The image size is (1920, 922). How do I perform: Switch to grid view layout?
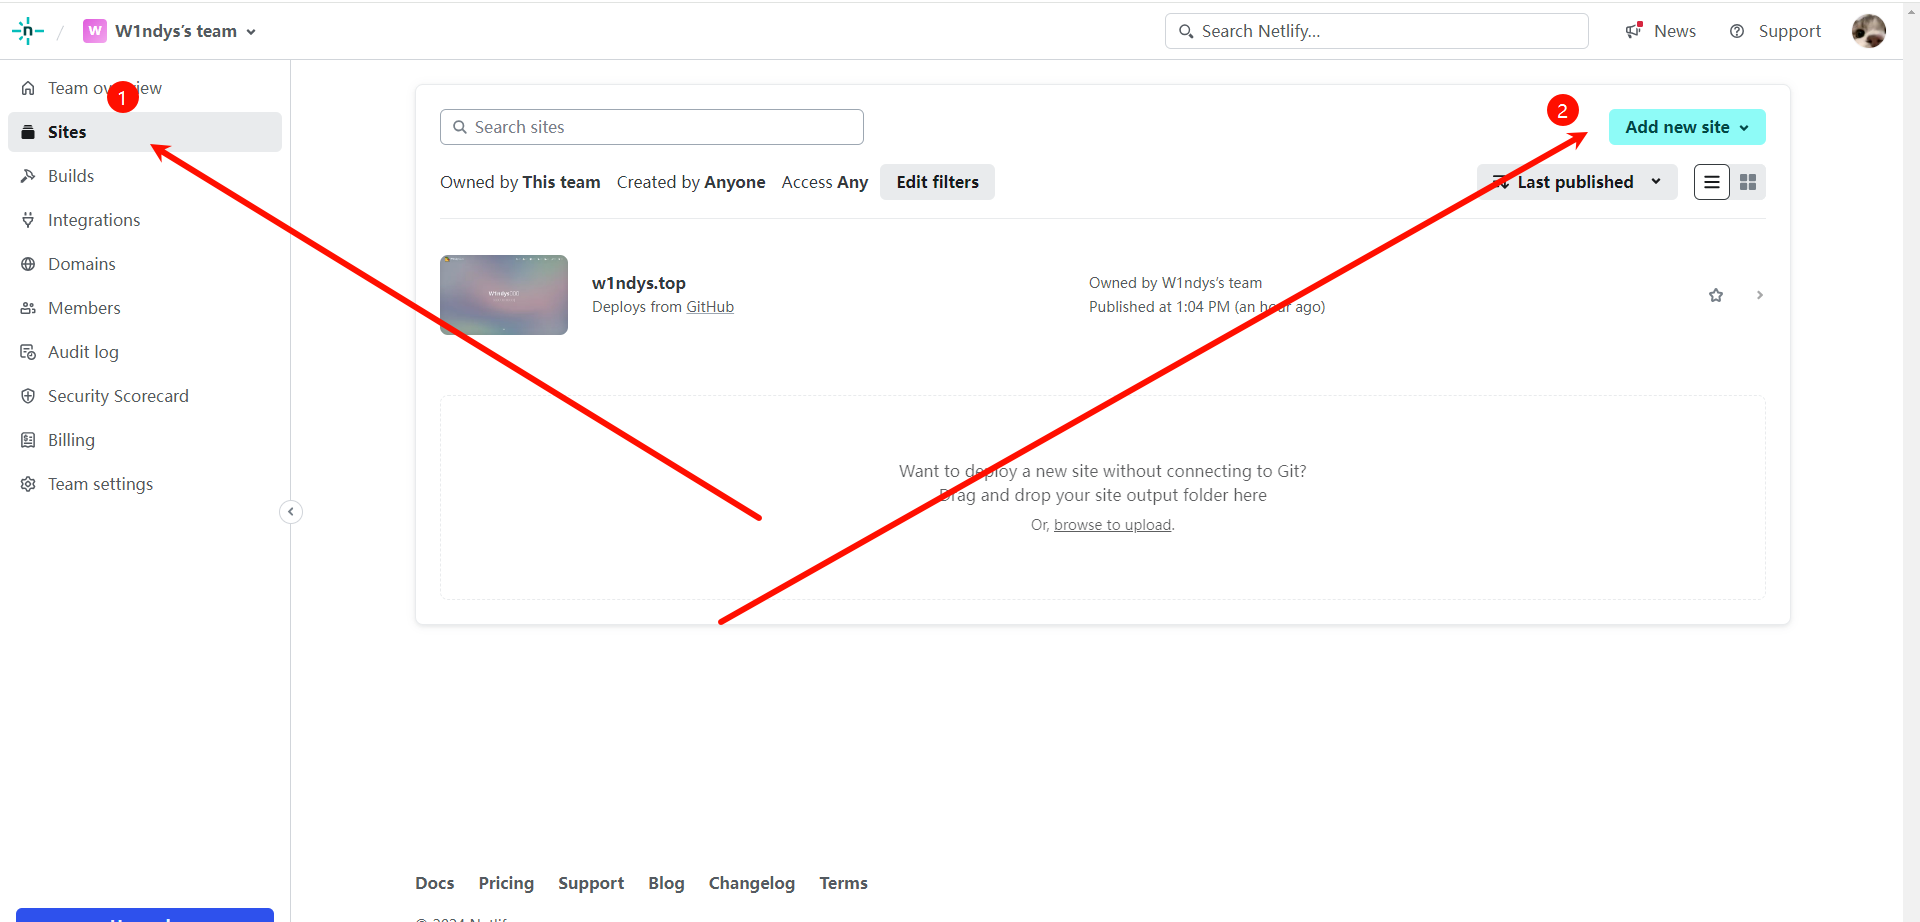1748,182
